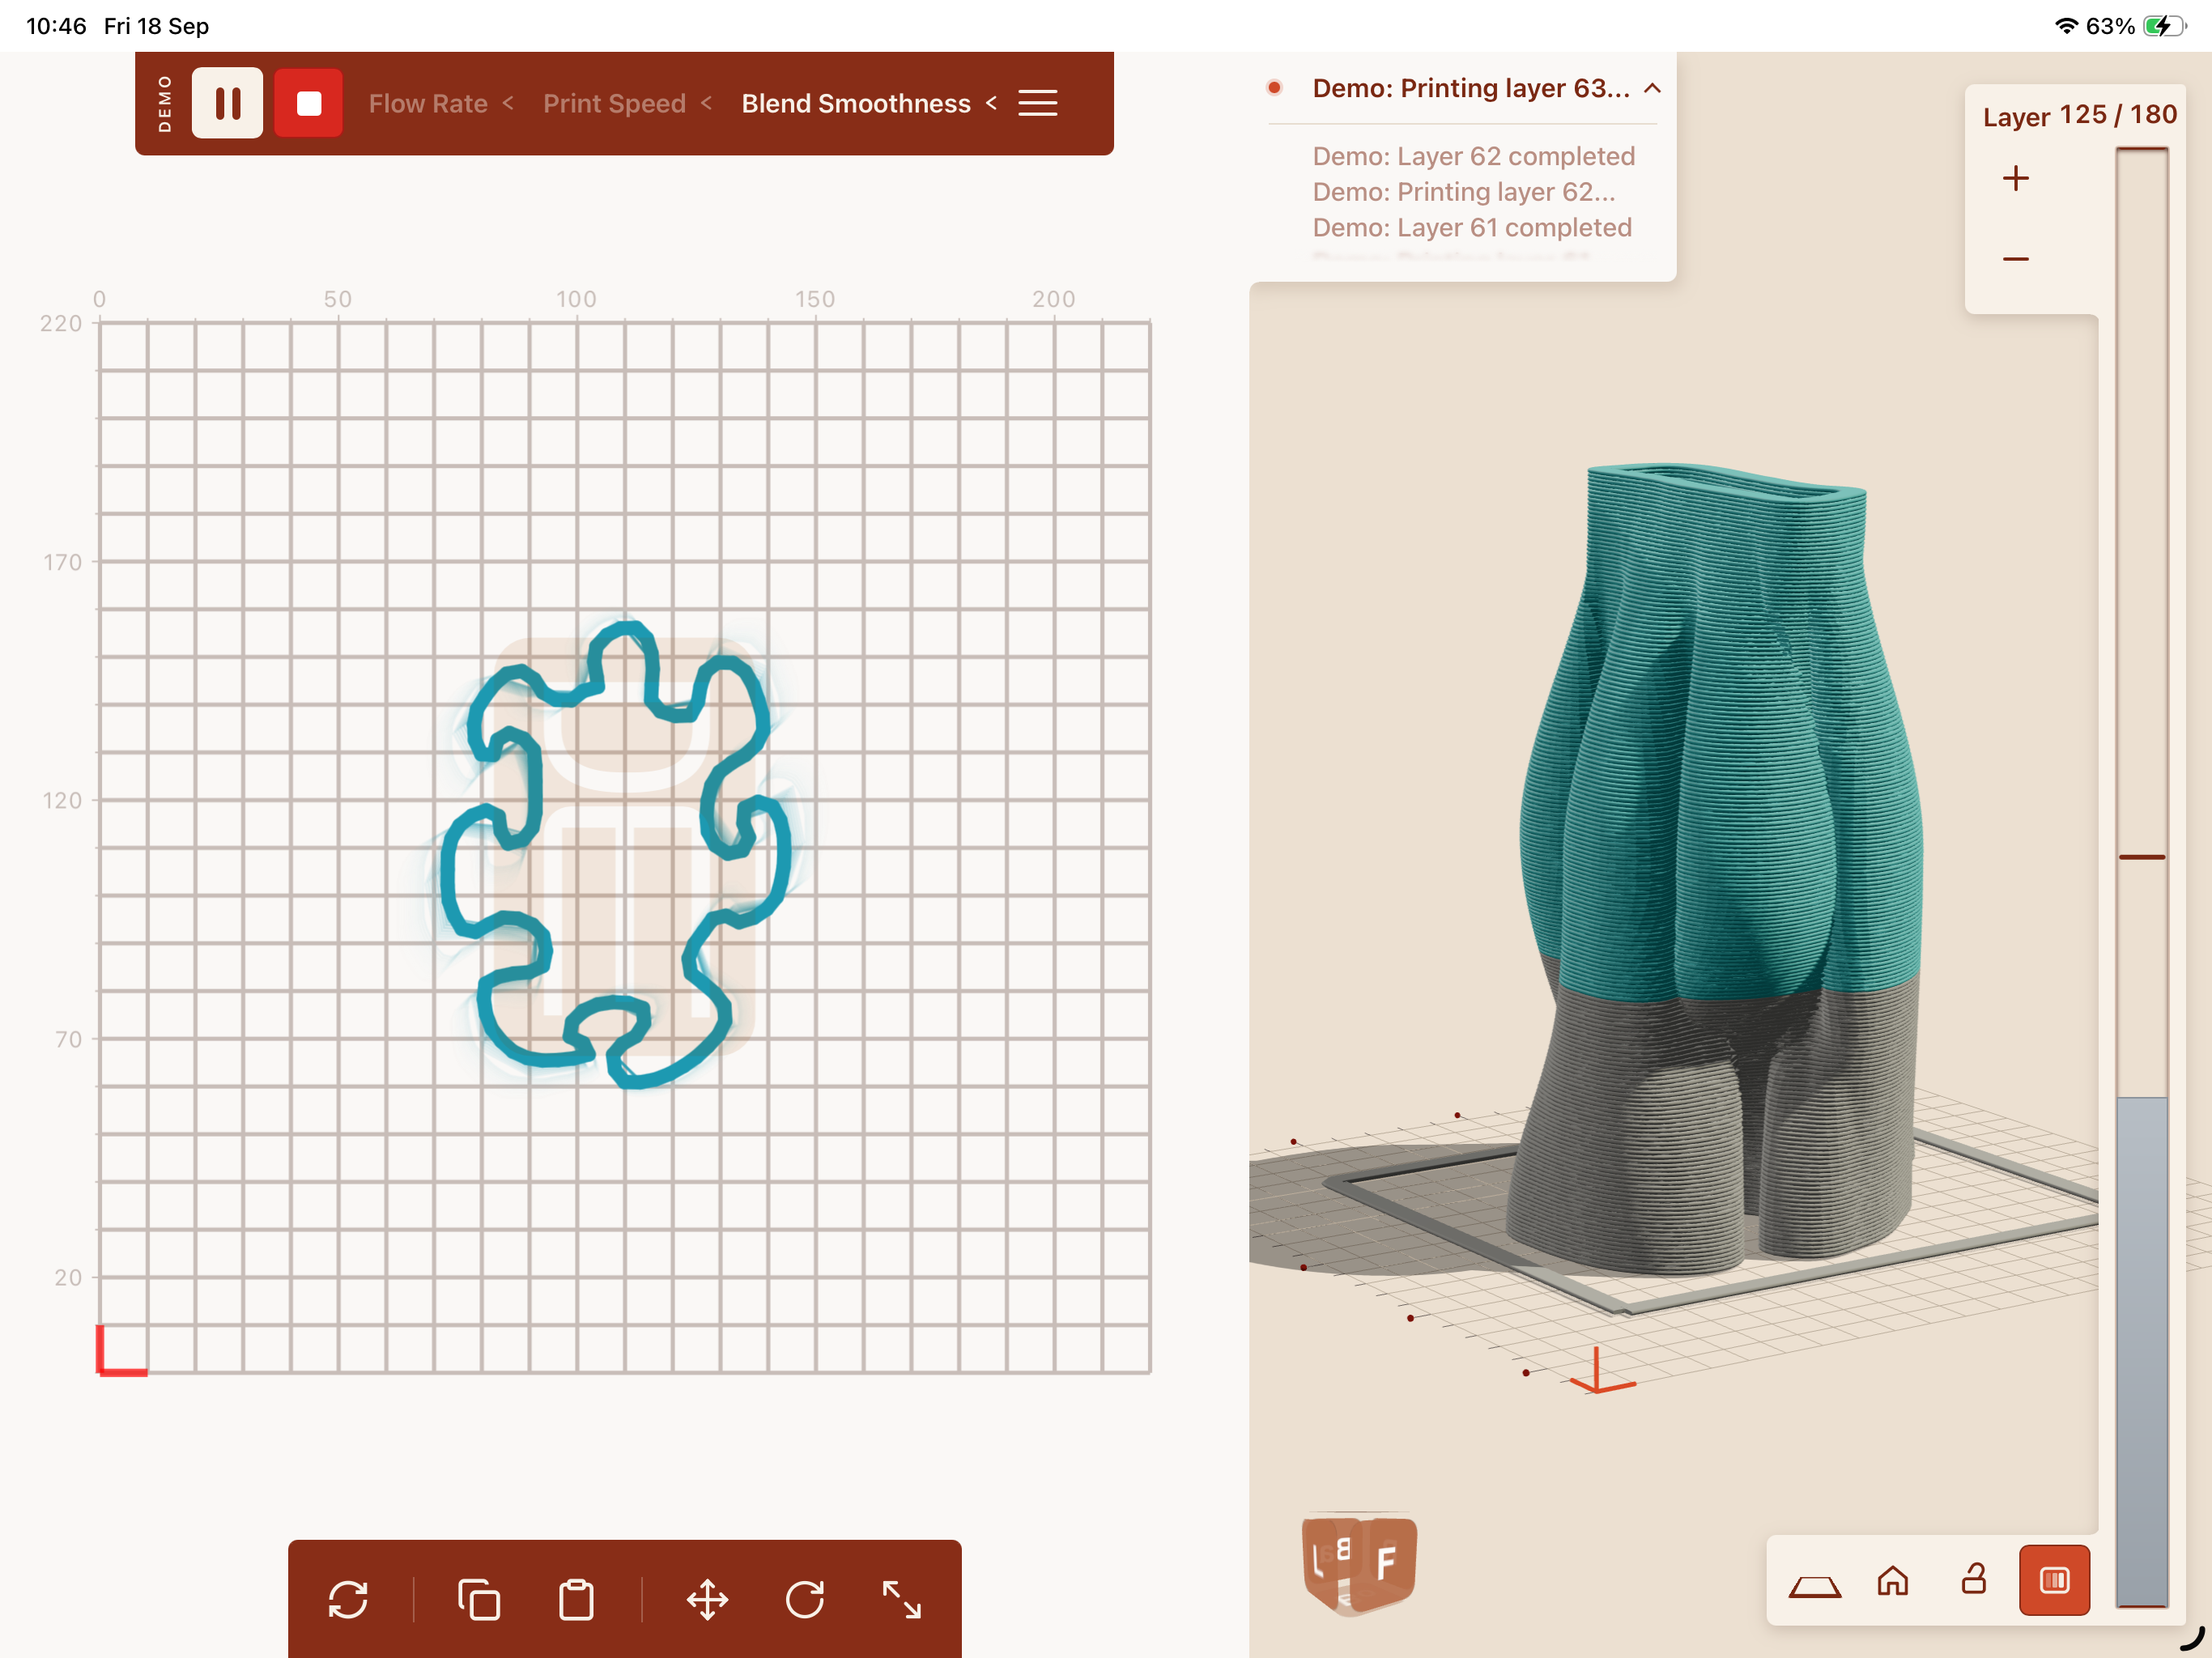The width and height of the screenshot is (2212, 1658).
Task: Select the rotate tool icon
Action: pos(805,1599)
